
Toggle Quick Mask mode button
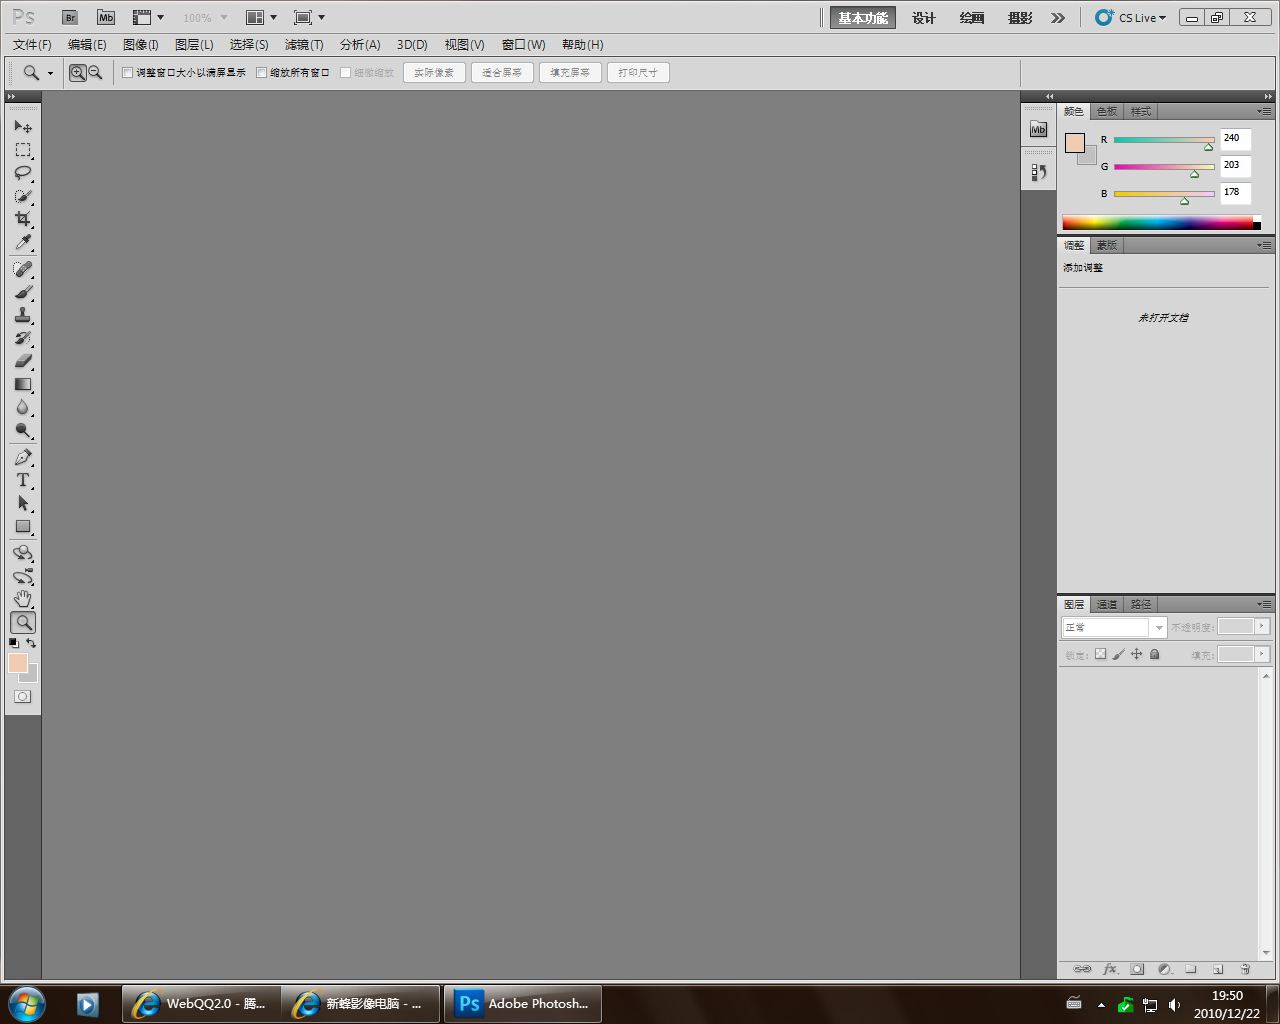pyautogui.click(x=22, y=697)
